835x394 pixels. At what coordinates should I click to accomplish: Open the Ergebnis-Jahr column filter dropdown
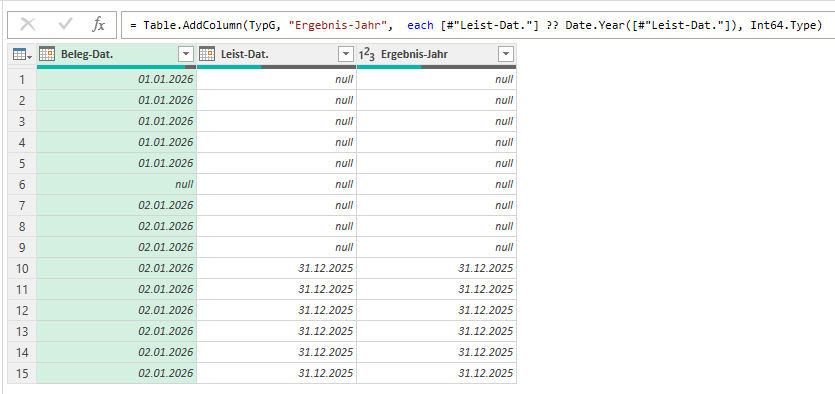(x=506, y=54)
